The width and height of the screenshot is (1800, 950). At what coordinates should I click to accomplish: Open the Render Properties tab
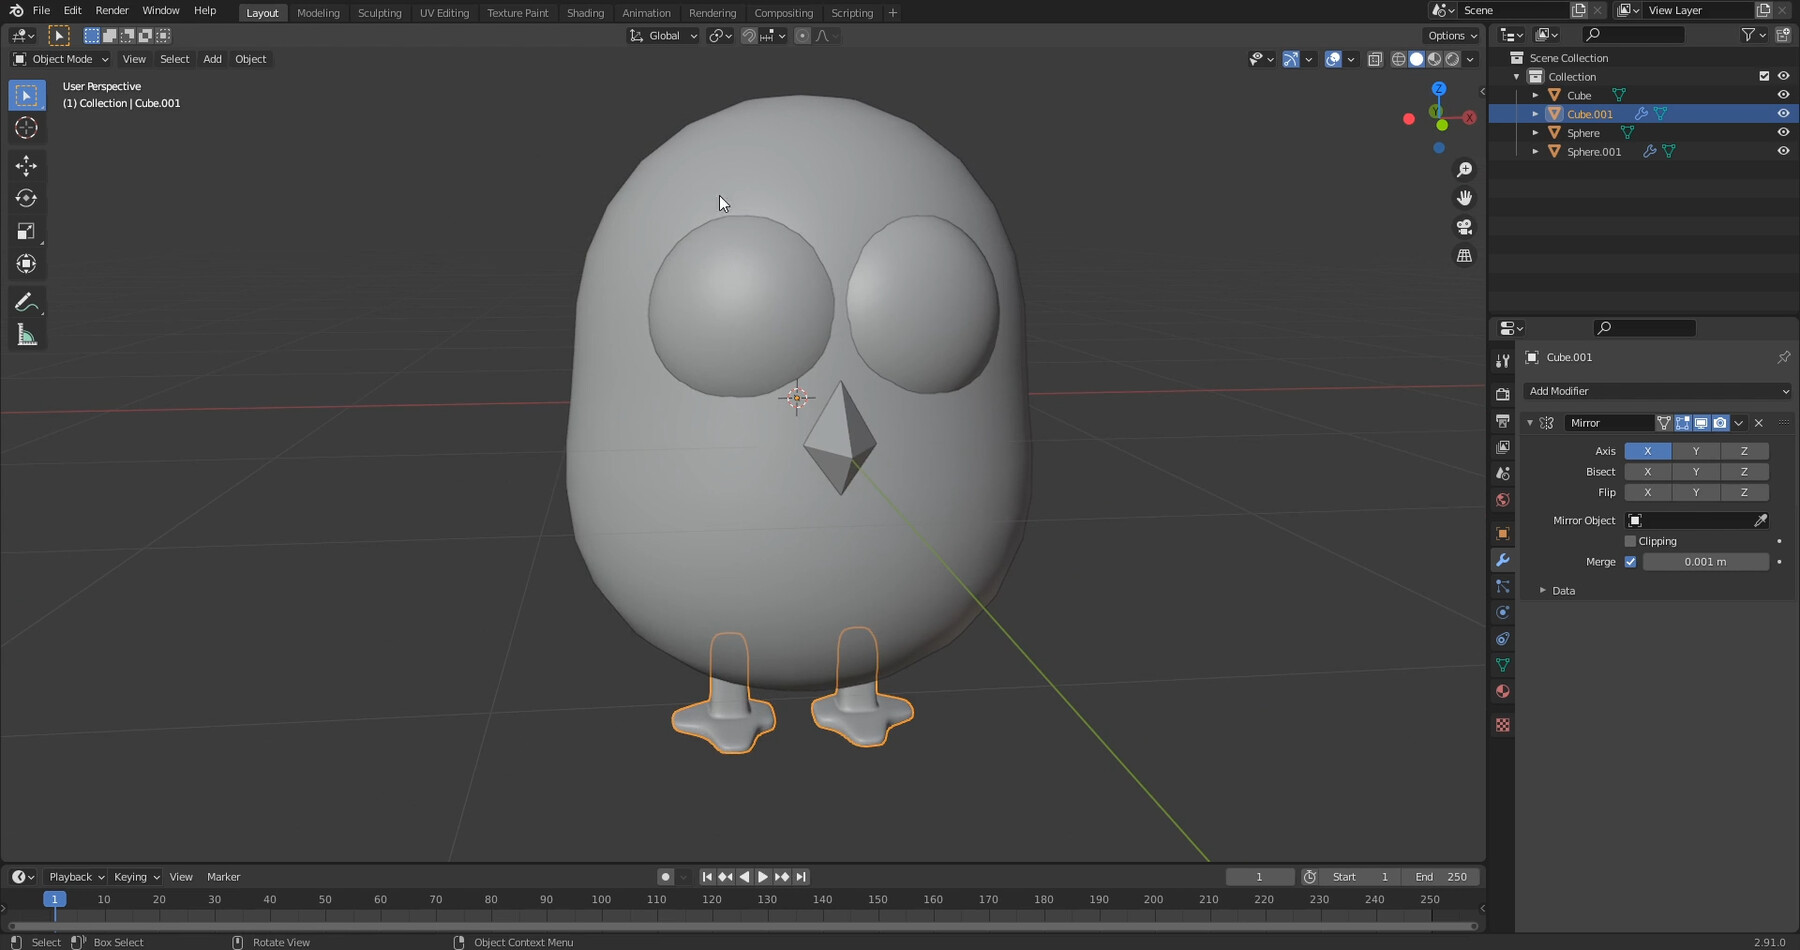(x=1503, y=393)
